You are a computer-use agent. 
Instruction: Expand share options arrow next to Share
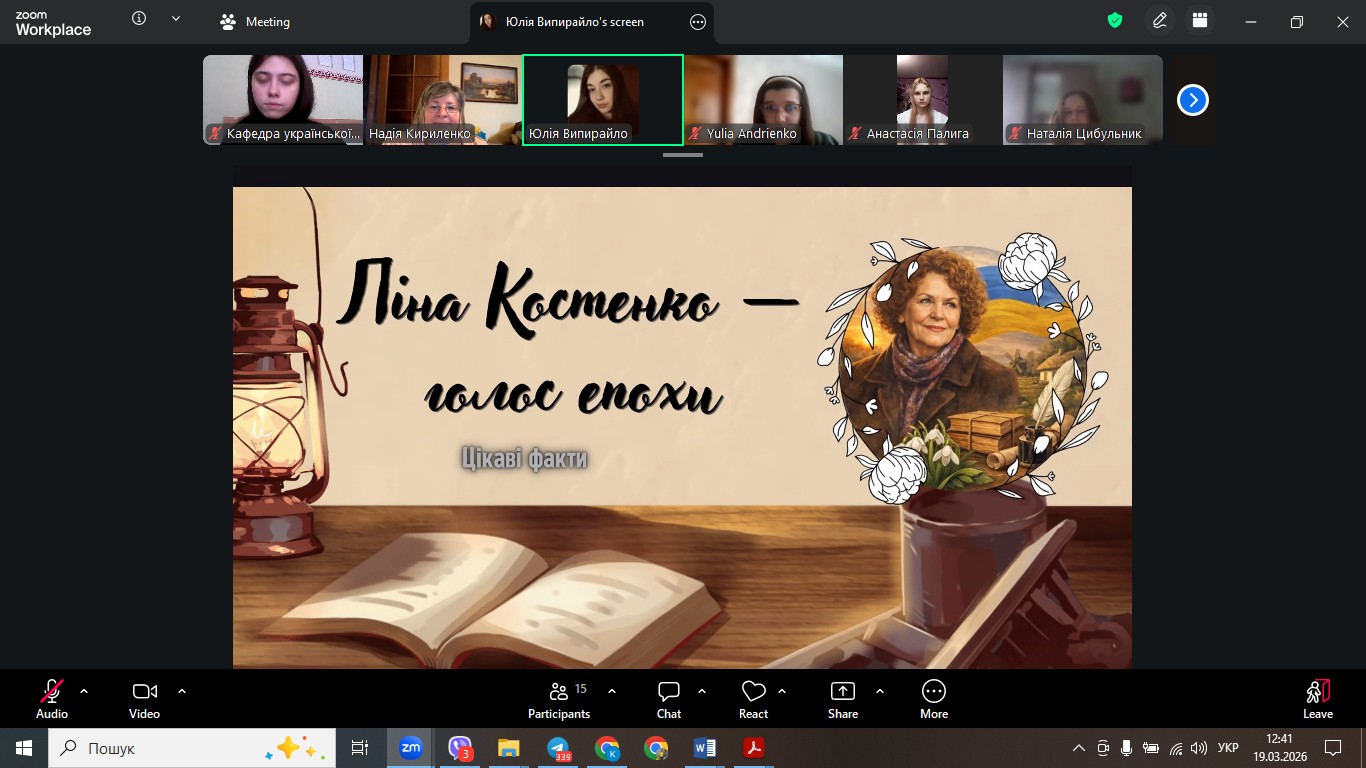point(880,691)
